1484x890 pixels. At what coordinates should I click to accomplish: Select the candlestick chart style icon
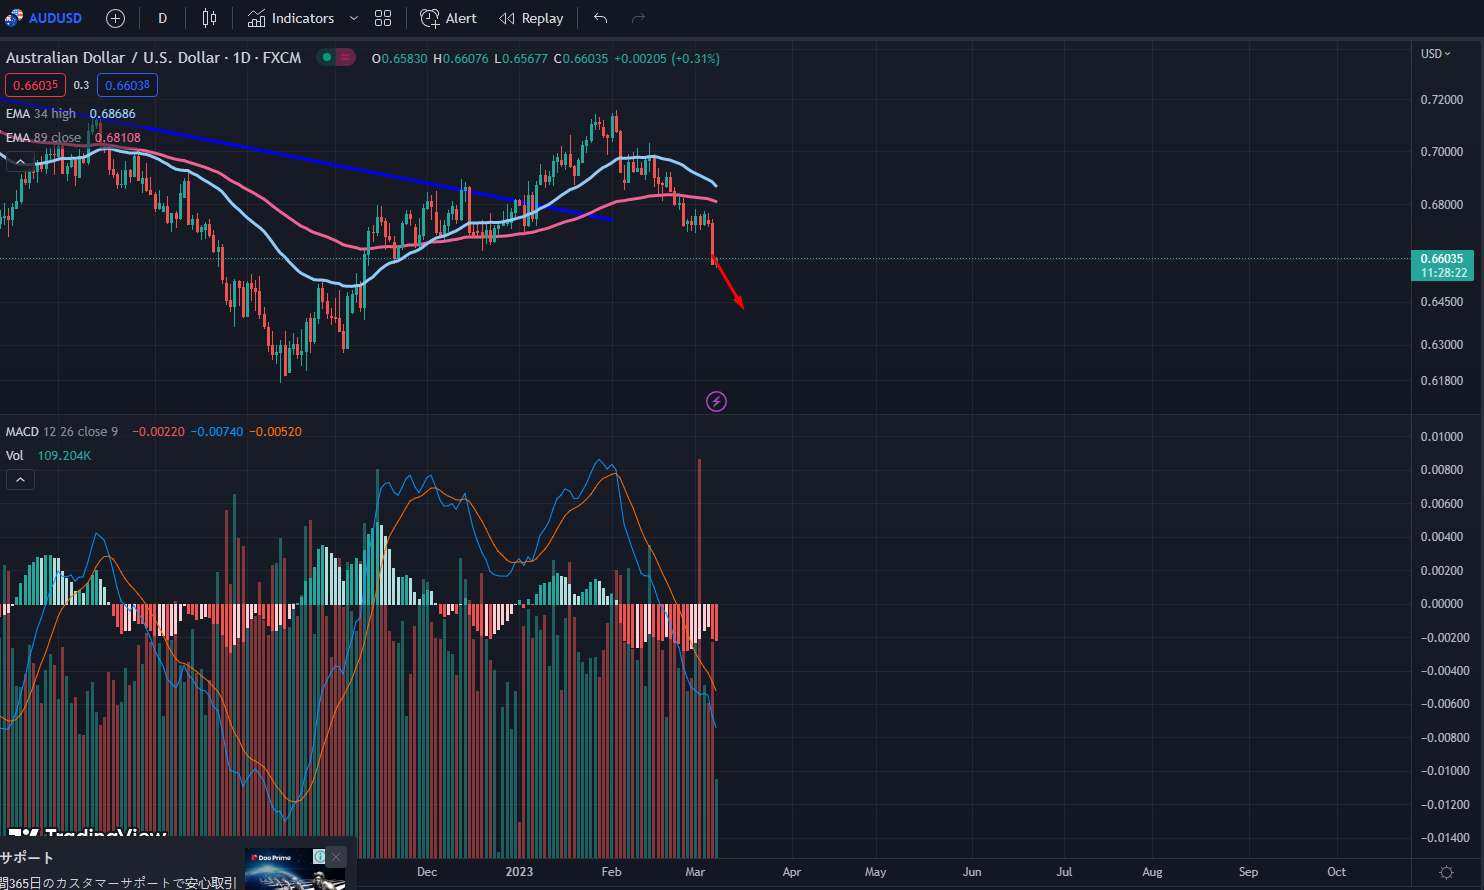pyautogui.click(x=209, y=17)
